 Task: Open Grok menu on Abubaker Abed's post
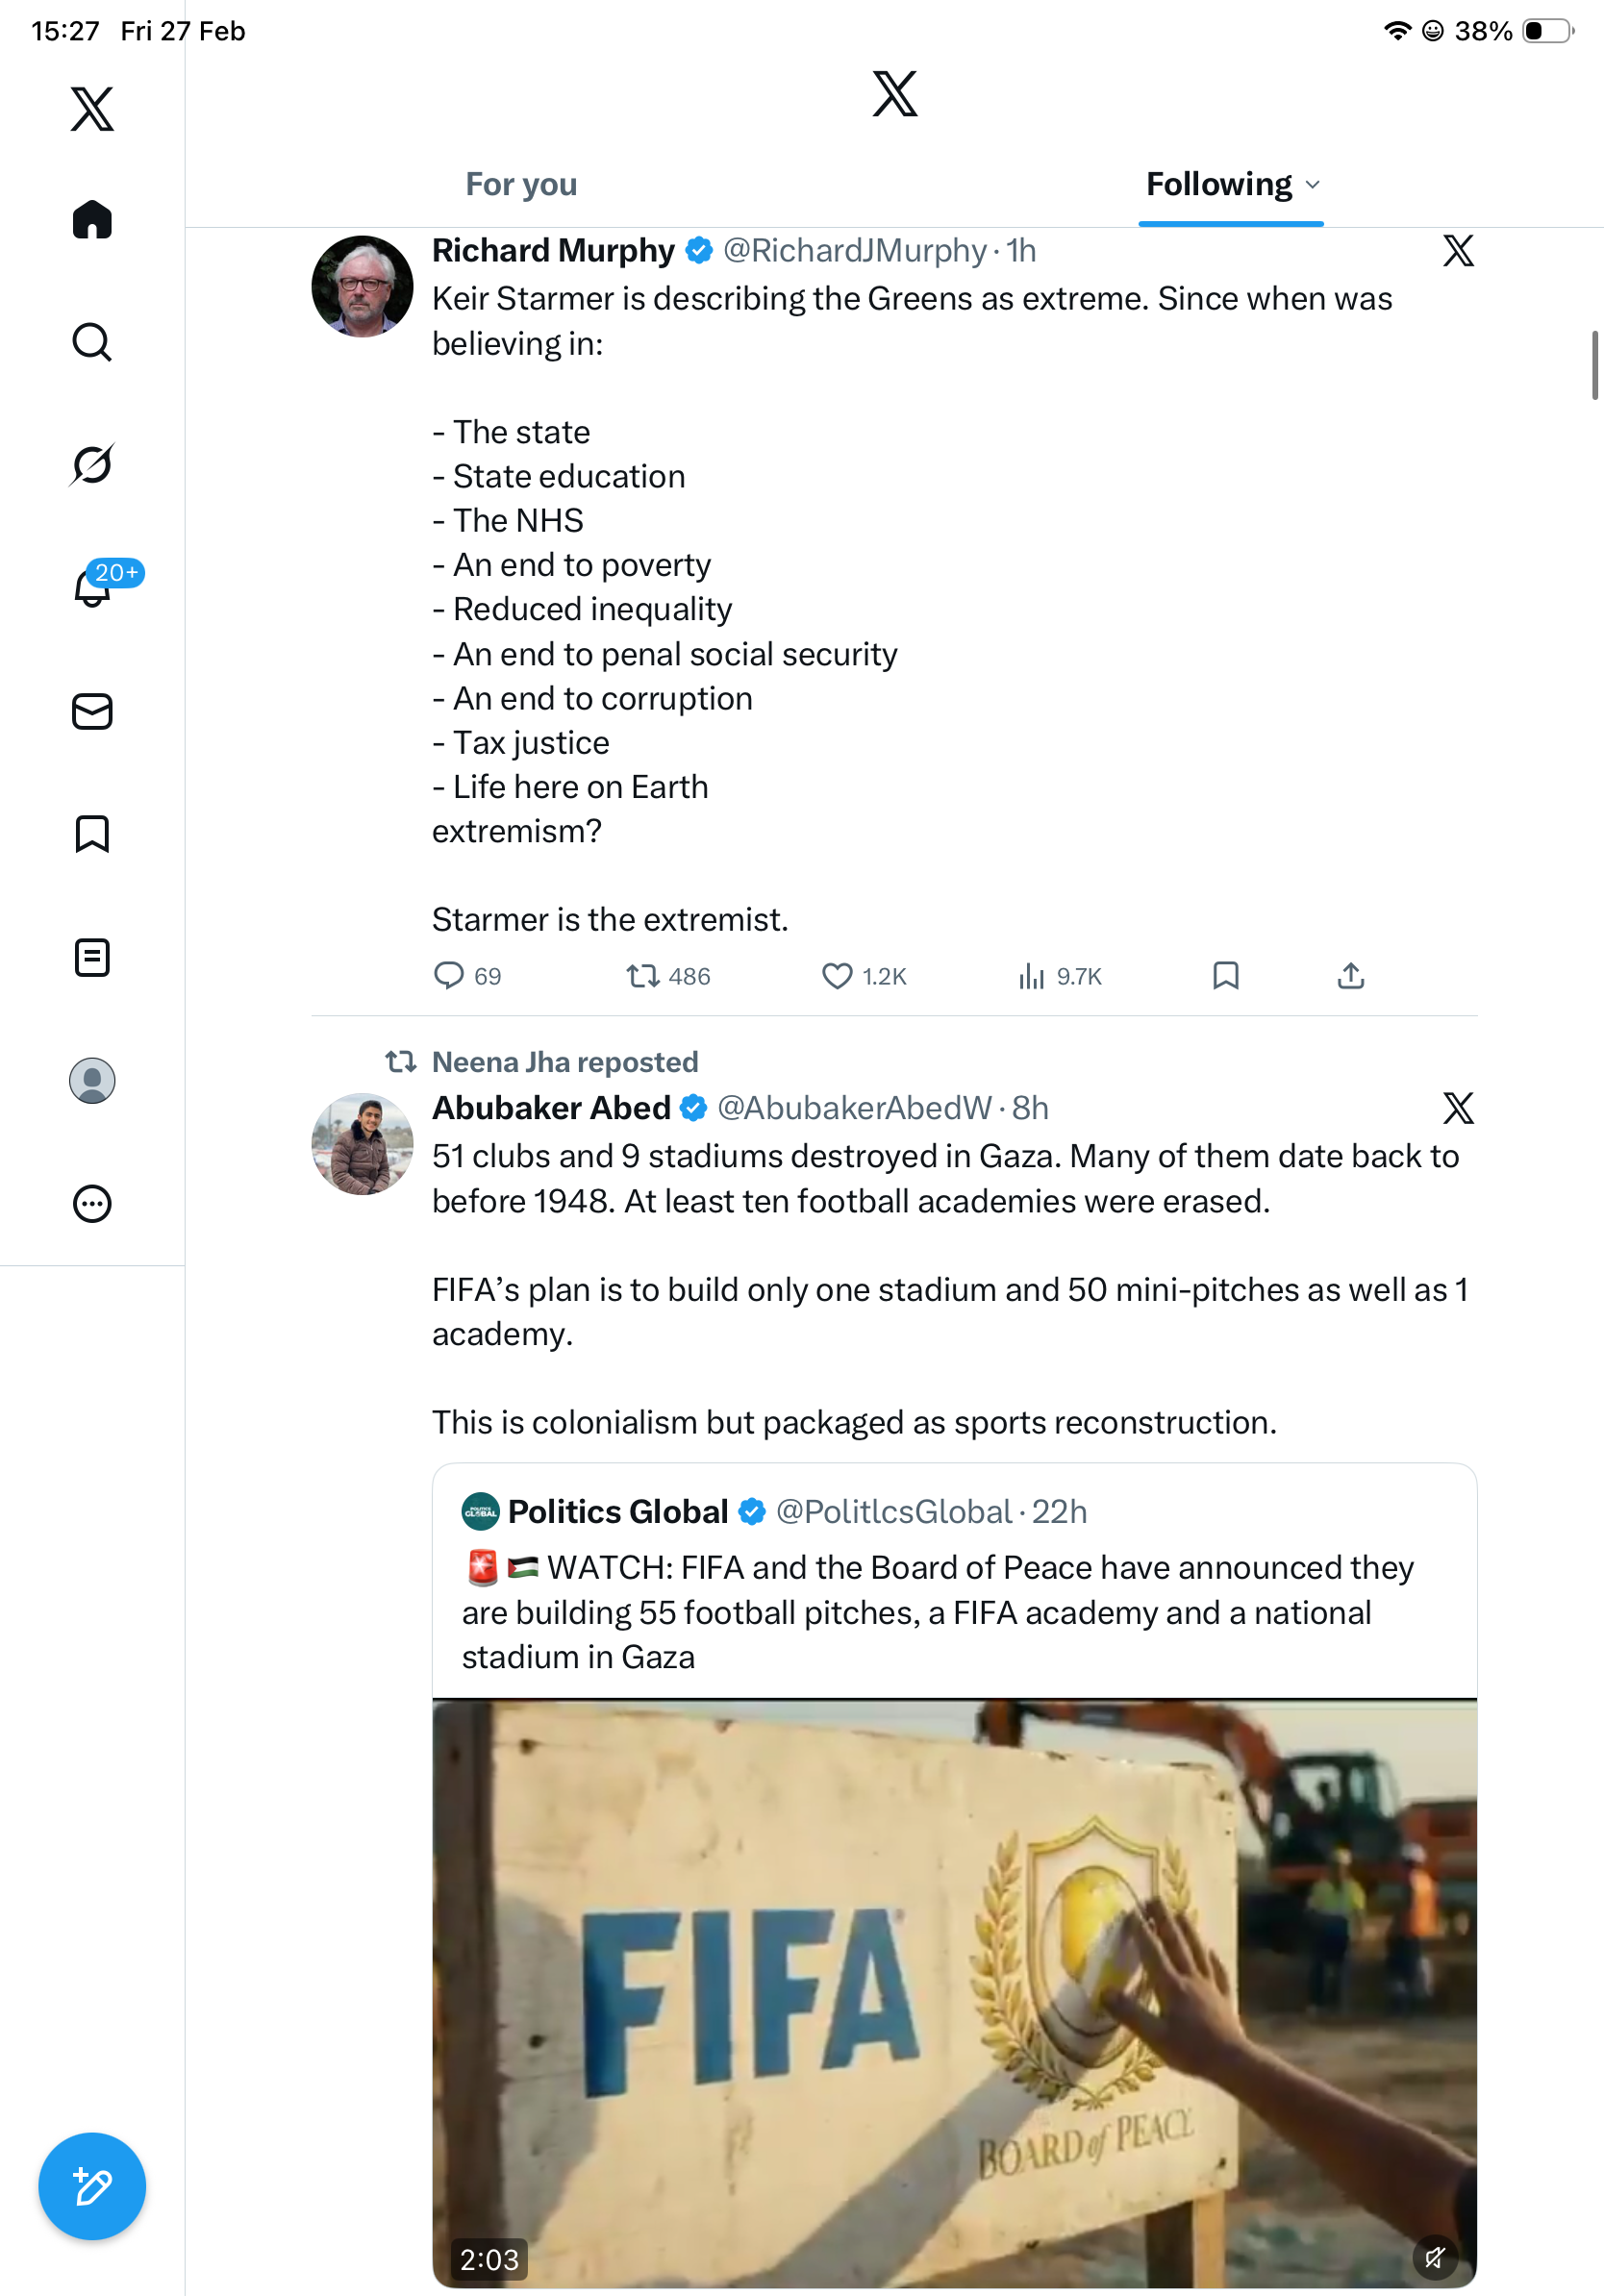[x=1458, y=1108]
